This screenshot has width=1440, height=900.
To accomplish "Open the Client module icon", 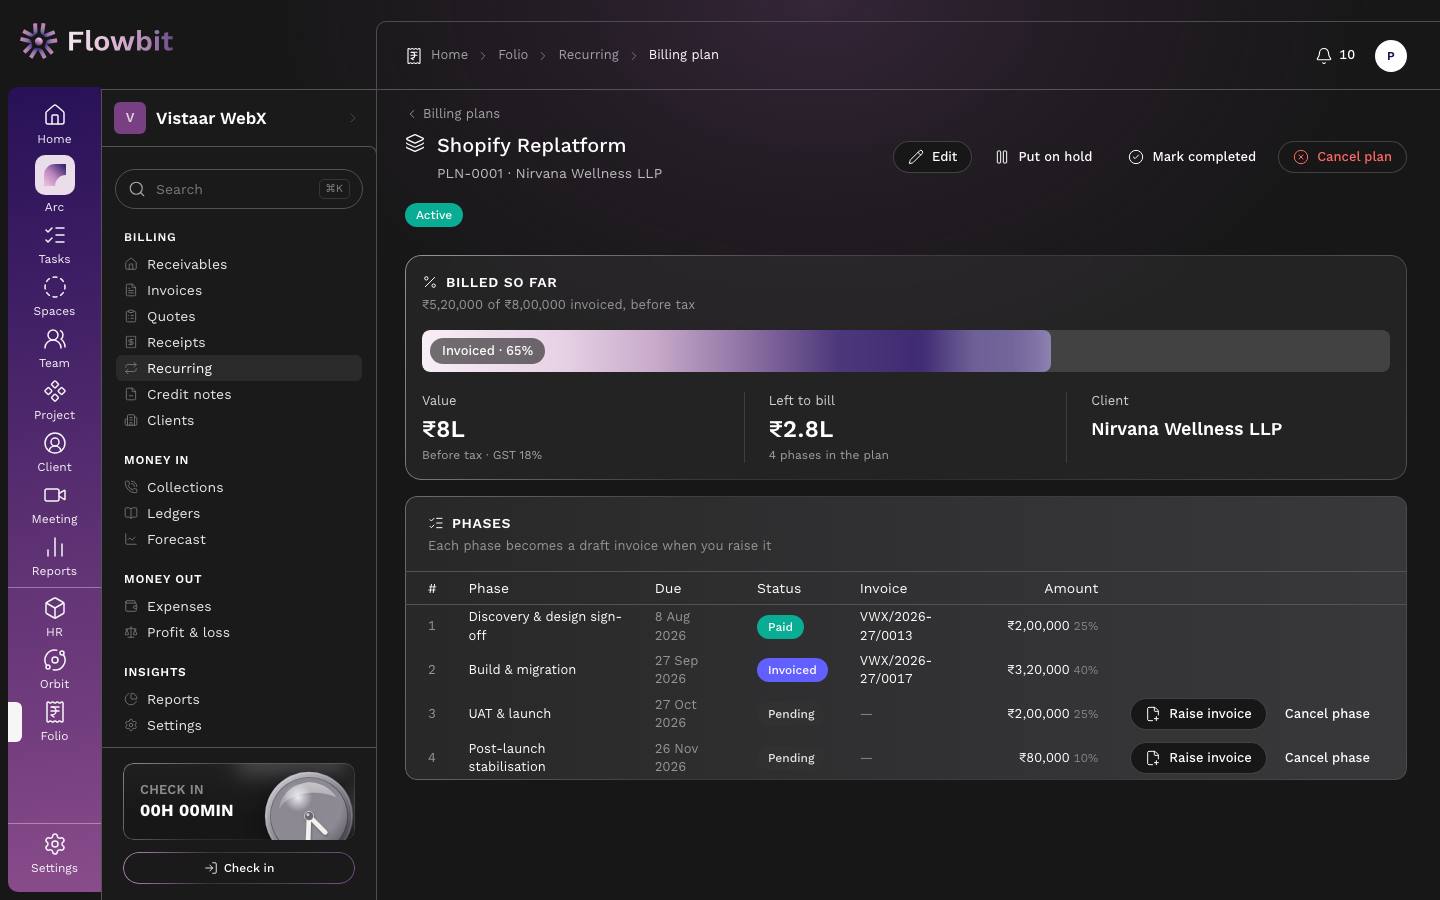I will click(x=54, y=453).
